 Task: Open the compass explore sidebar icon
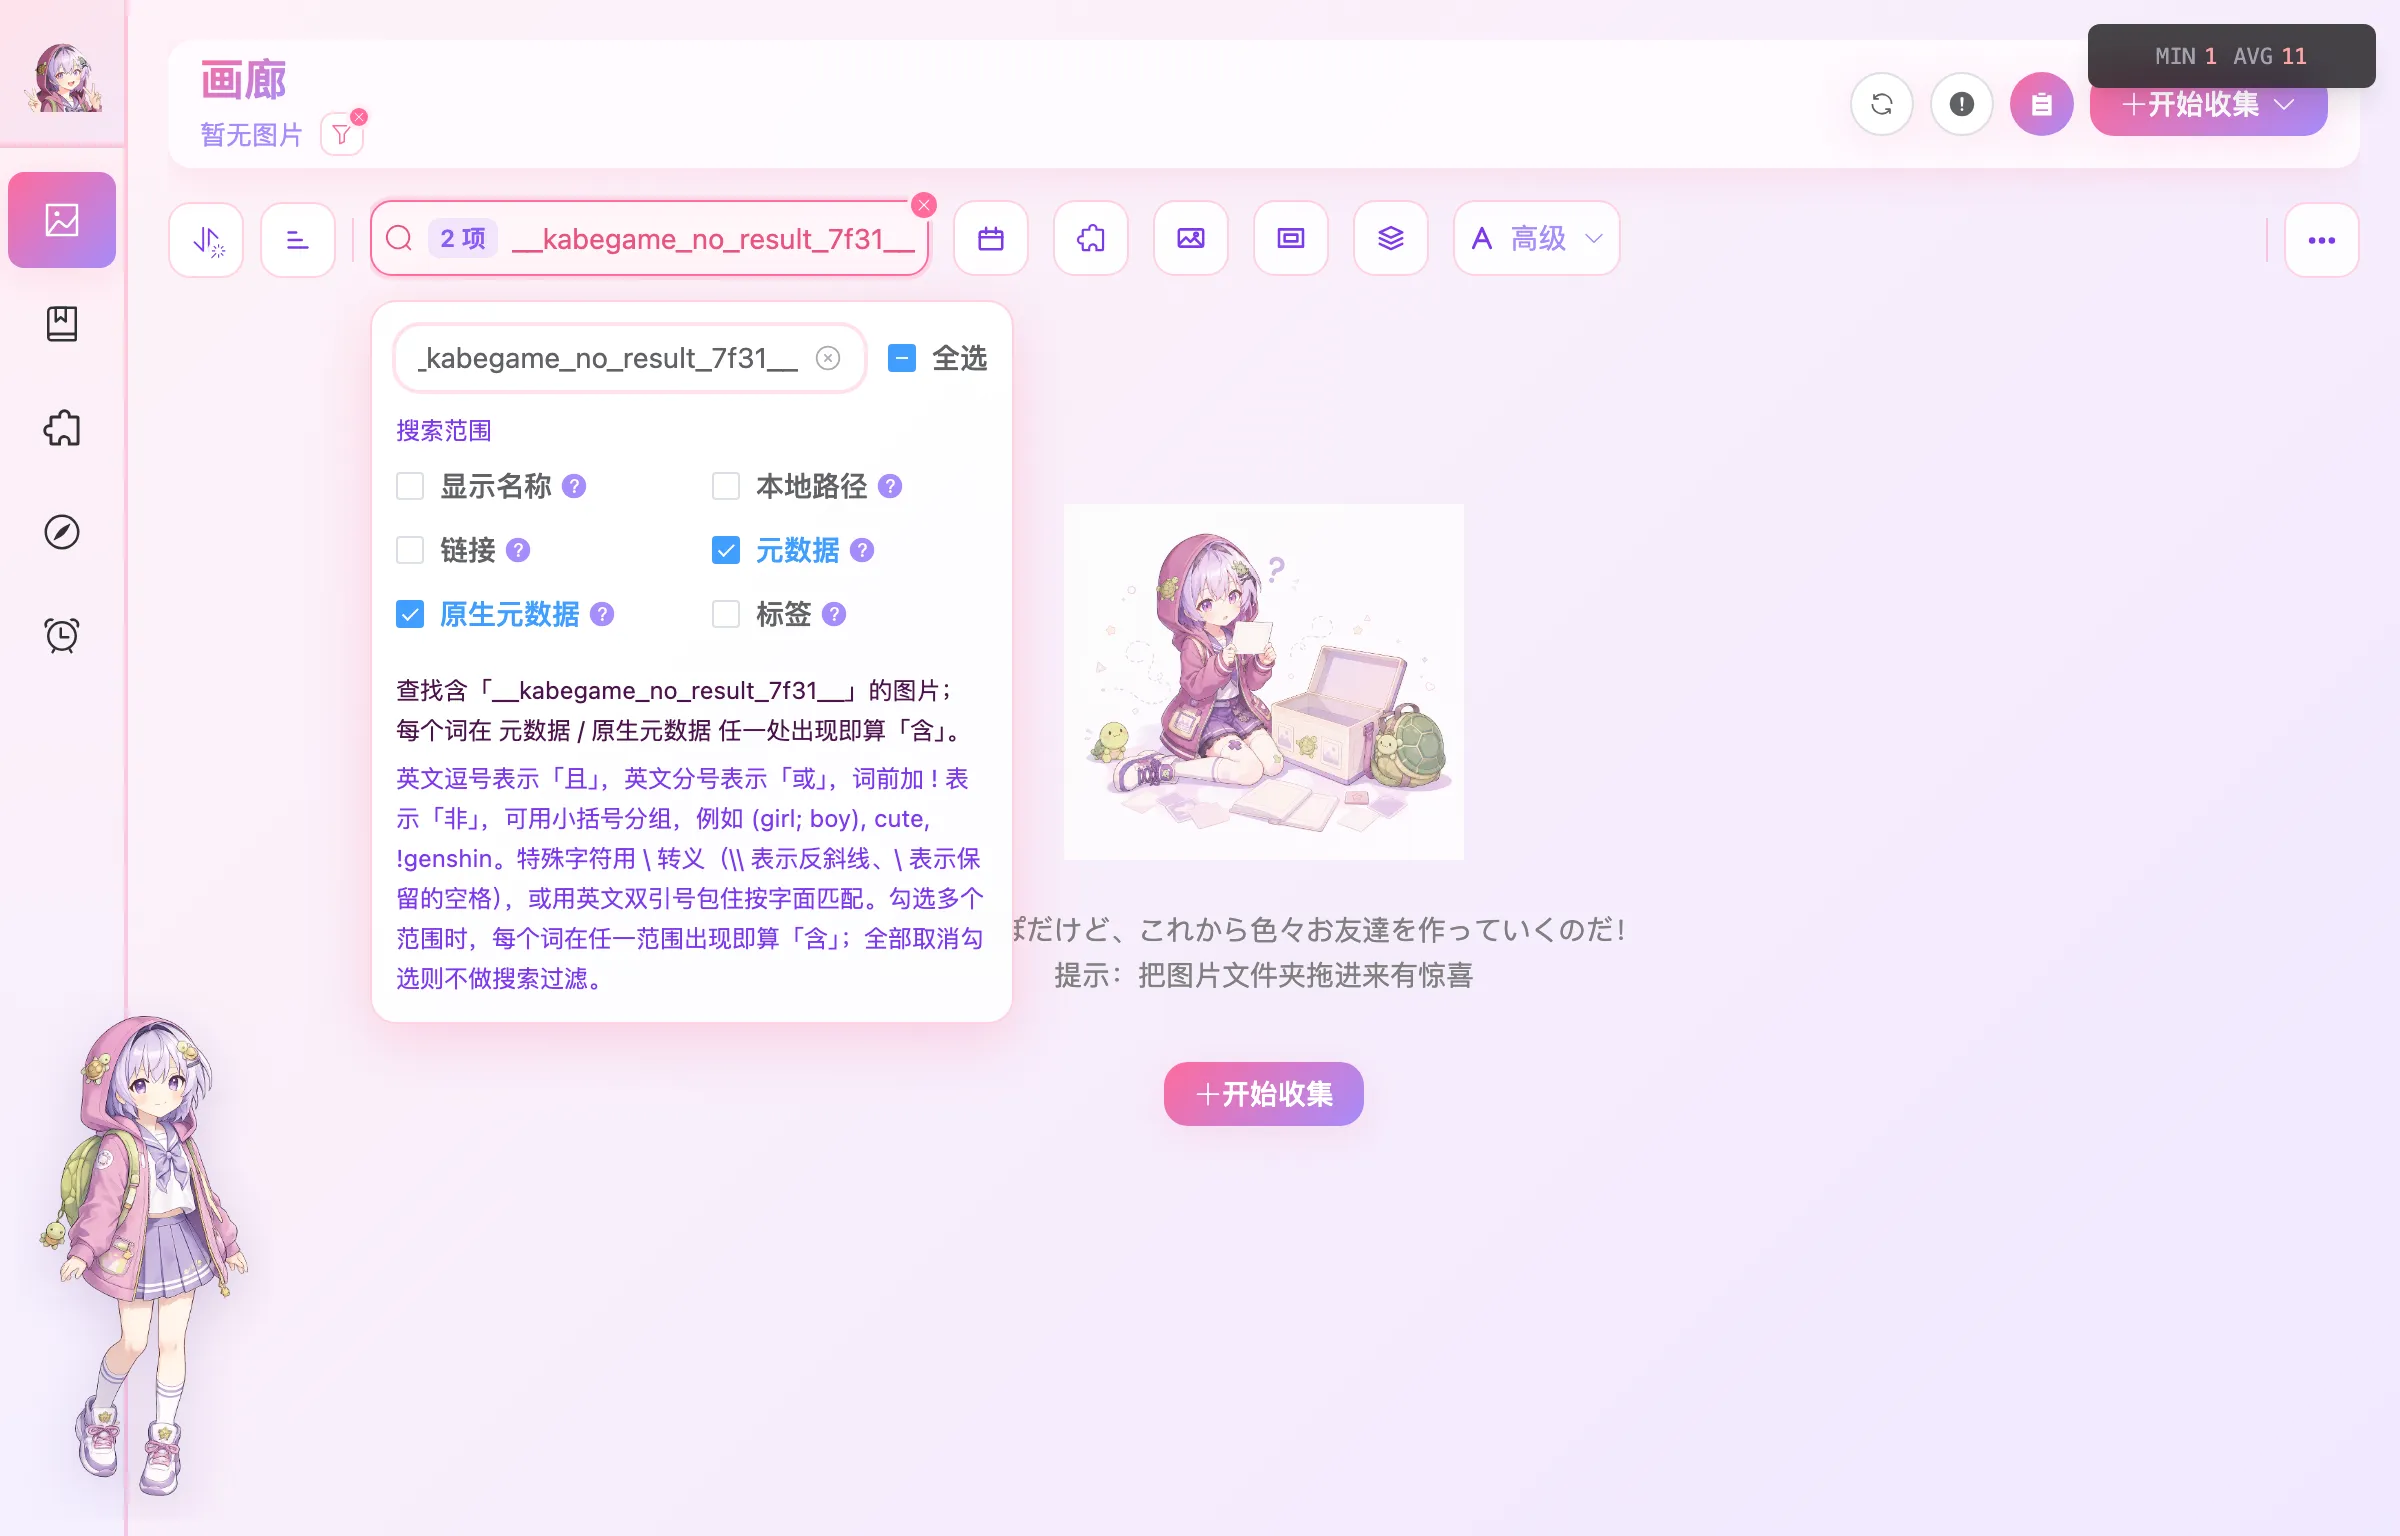(62, 532)
